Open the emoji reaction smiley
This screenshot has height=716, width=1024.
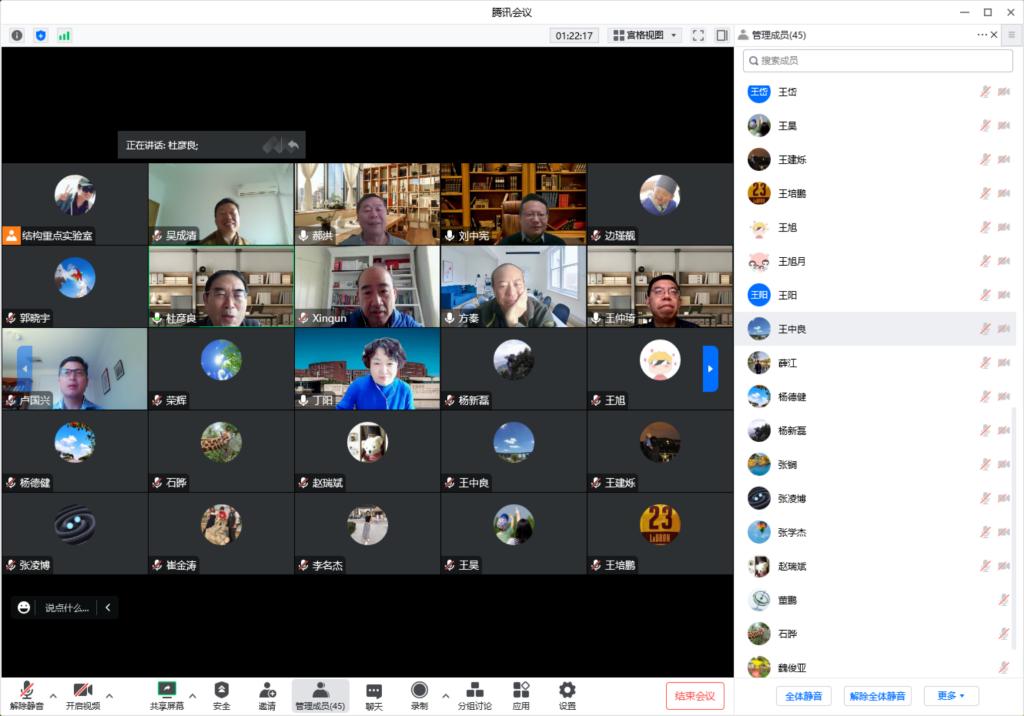24,608
